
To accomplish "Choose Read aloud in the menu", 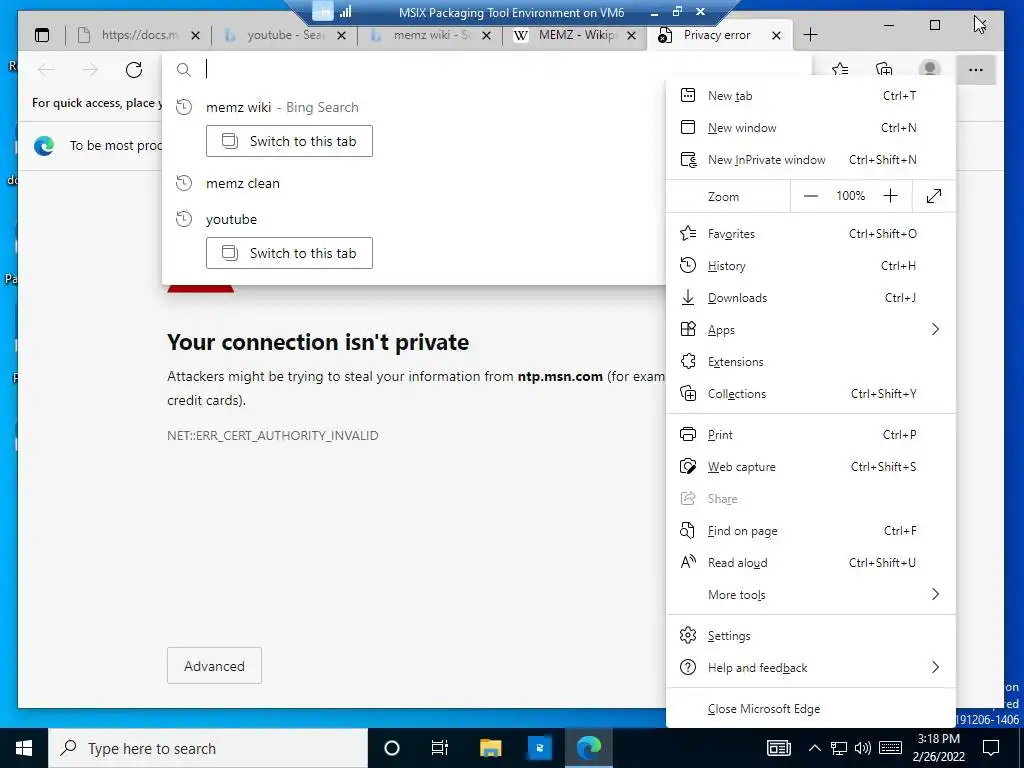I will coord(810,563).
